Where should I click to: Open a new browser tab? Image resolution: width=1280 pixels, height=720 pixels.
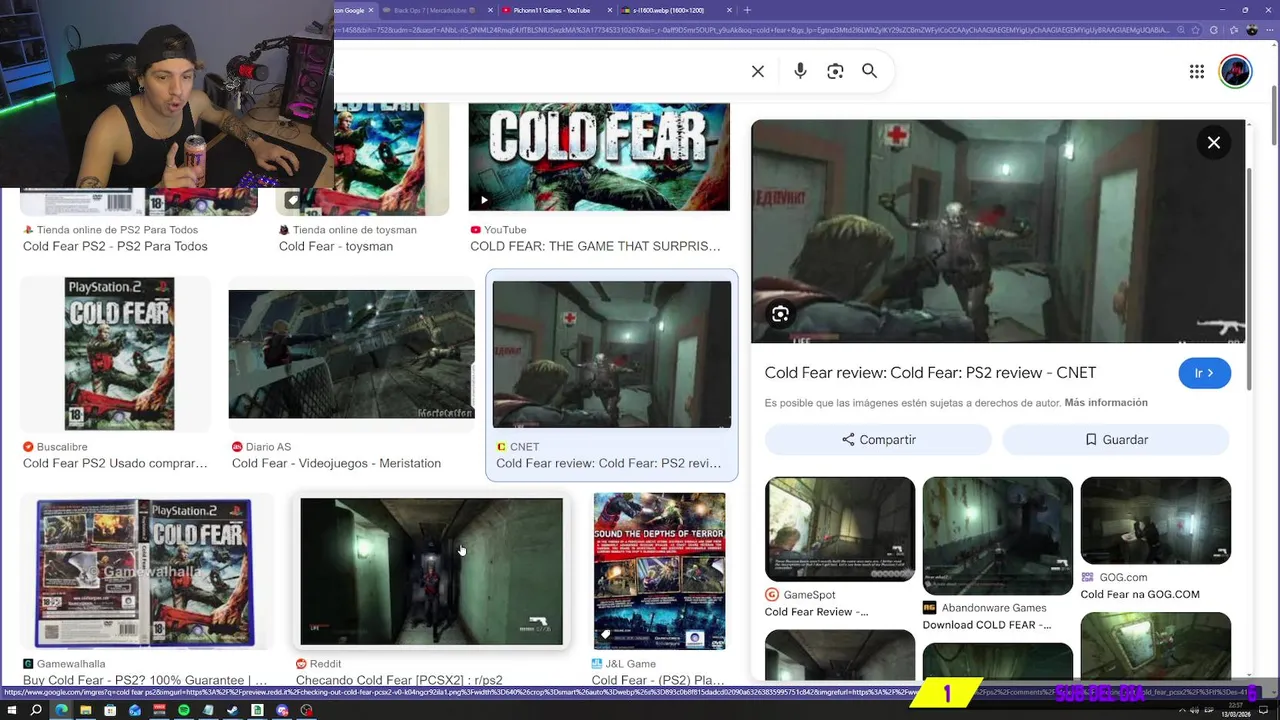click(747, 10)
